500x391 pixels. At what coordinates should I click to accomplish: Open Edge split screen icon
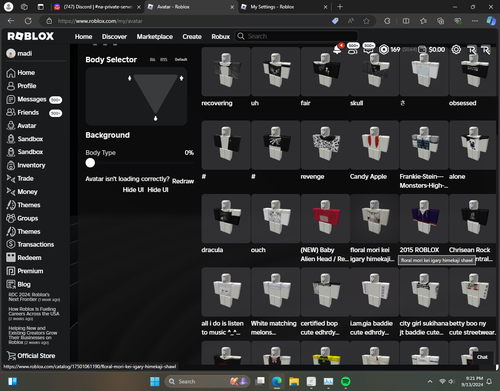point(406,21)
